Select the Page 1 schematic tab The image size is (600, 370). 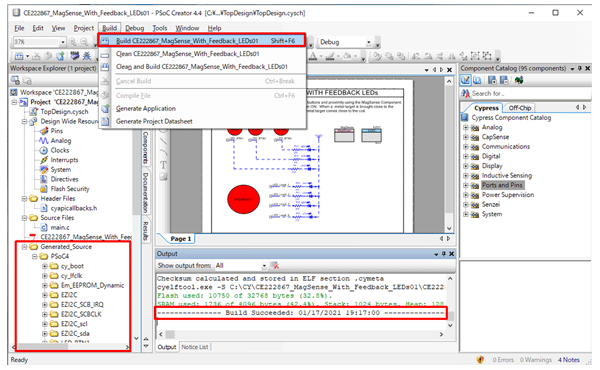[181, 239]
